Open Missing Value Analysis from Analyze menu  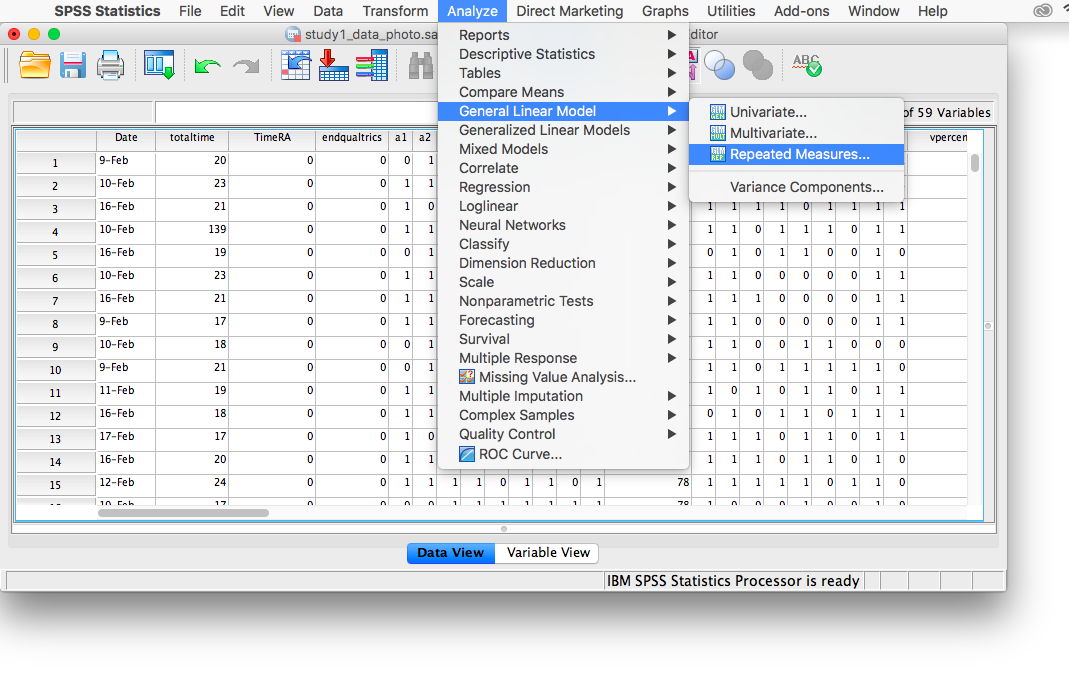[x=563, y=377]
